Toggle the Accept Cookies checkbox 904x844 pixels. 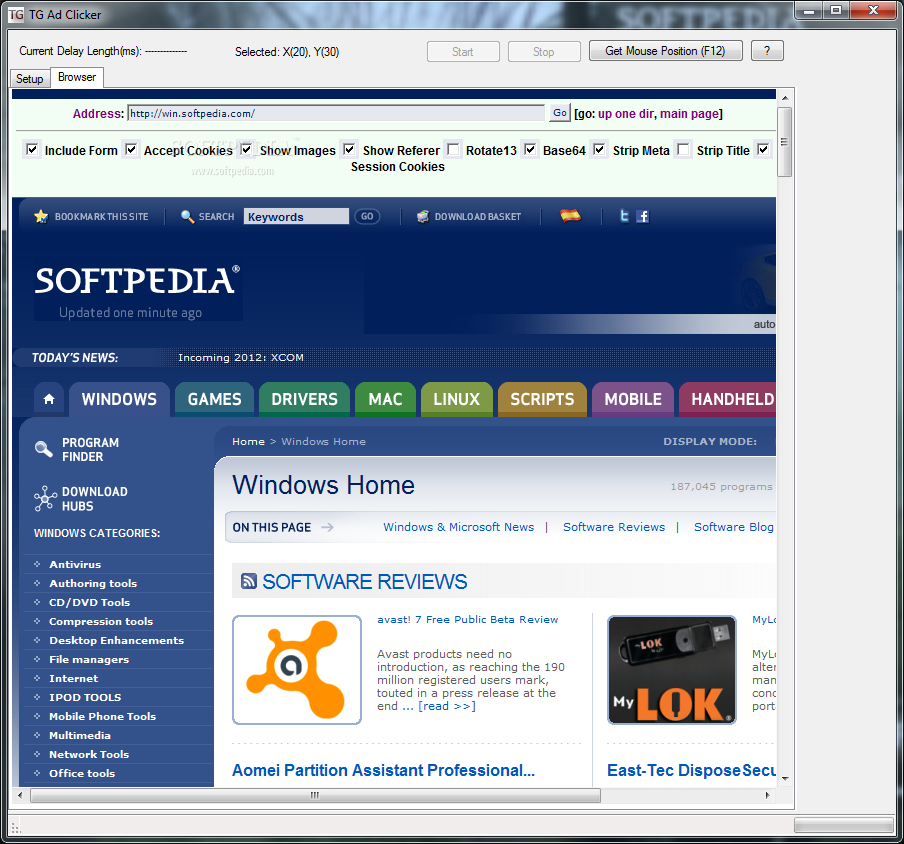131,150
